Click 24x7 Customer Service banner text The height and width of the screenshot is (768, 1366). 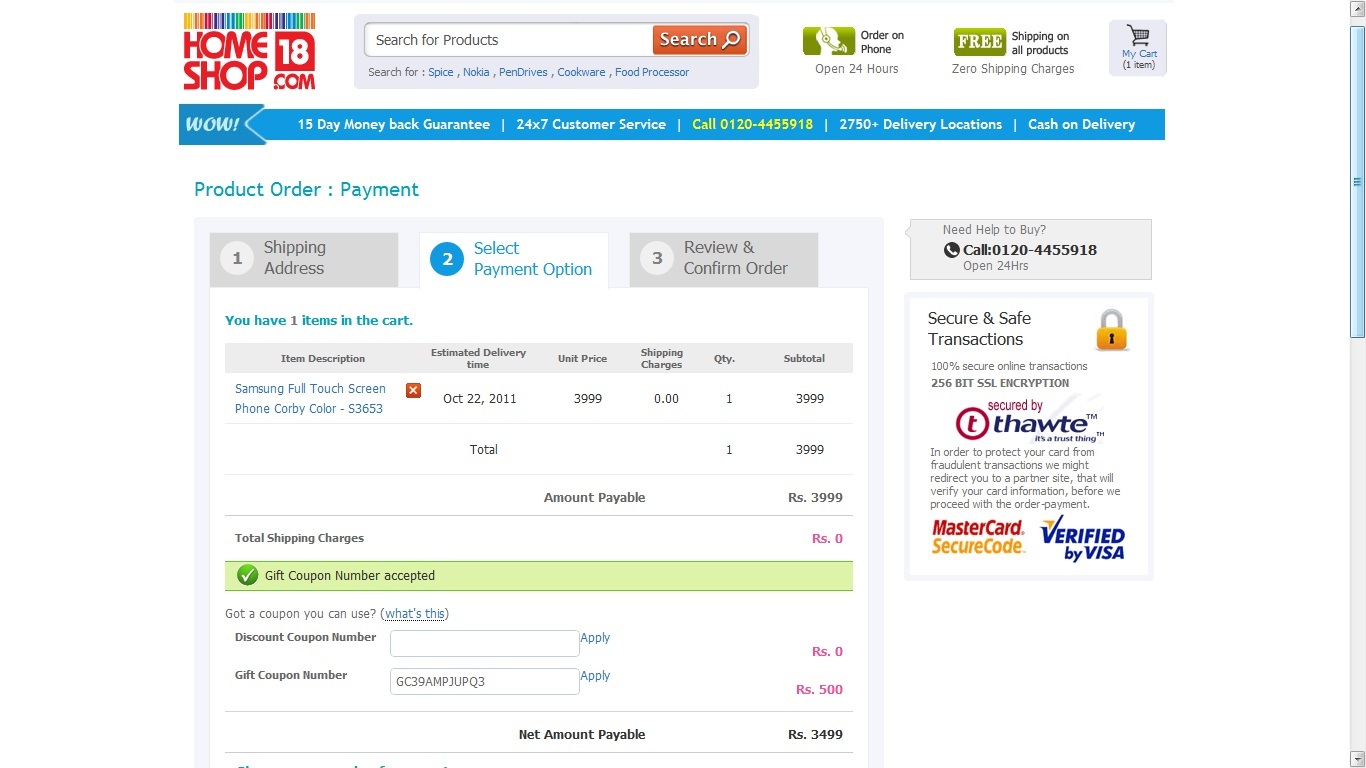tap(591, 125)
